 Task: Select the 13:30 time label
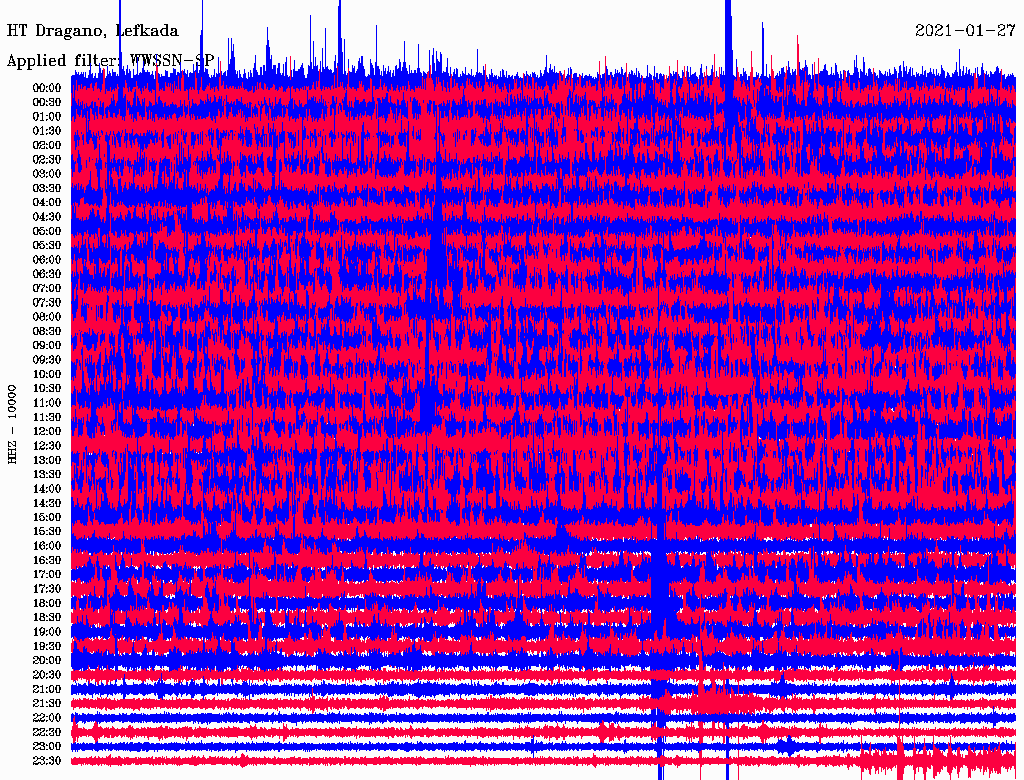coord(47,474)
